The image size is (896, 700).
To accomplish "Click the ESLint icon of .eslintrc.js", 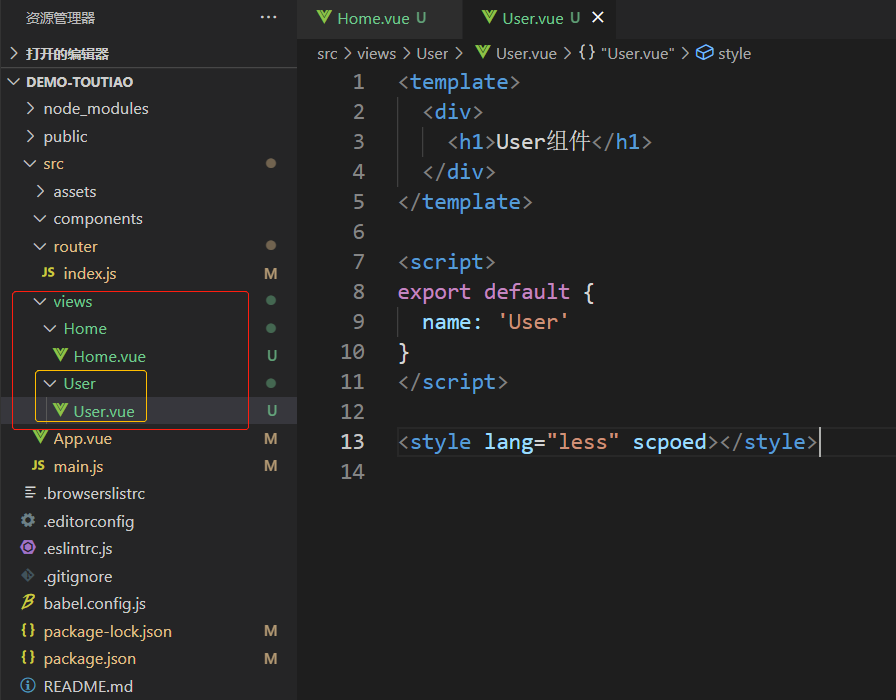I will pos(28,548).
